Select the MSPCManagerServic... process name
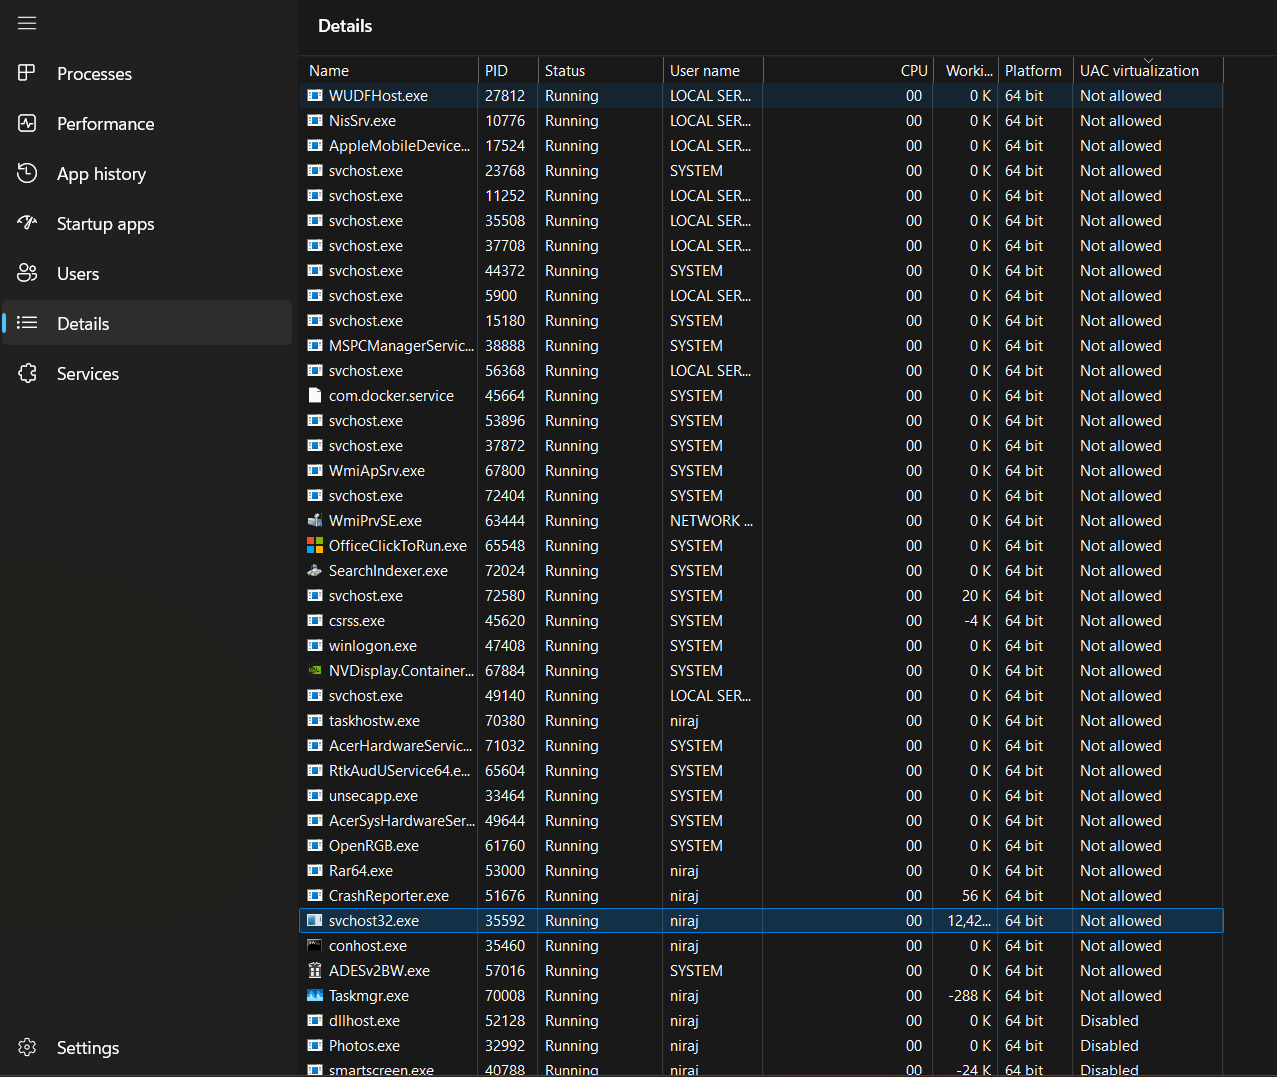This screenshot has width=1277, height=1077. click(x=401, y=346)
